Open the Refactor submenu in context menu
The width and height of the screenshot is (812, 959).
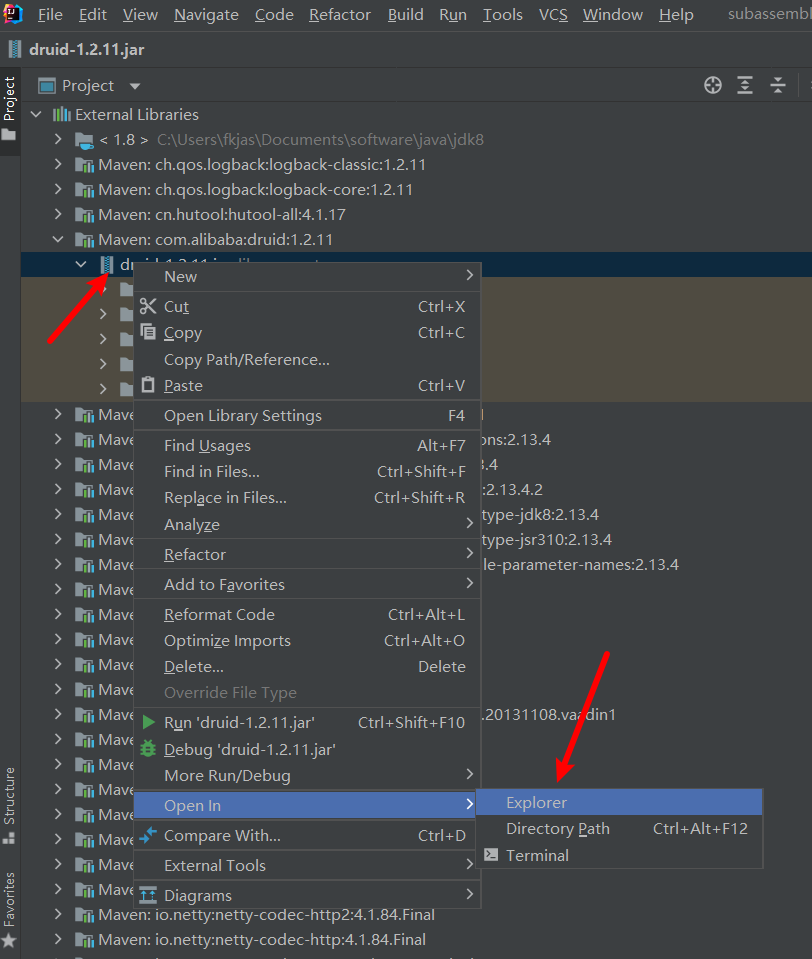coord(307,555)
